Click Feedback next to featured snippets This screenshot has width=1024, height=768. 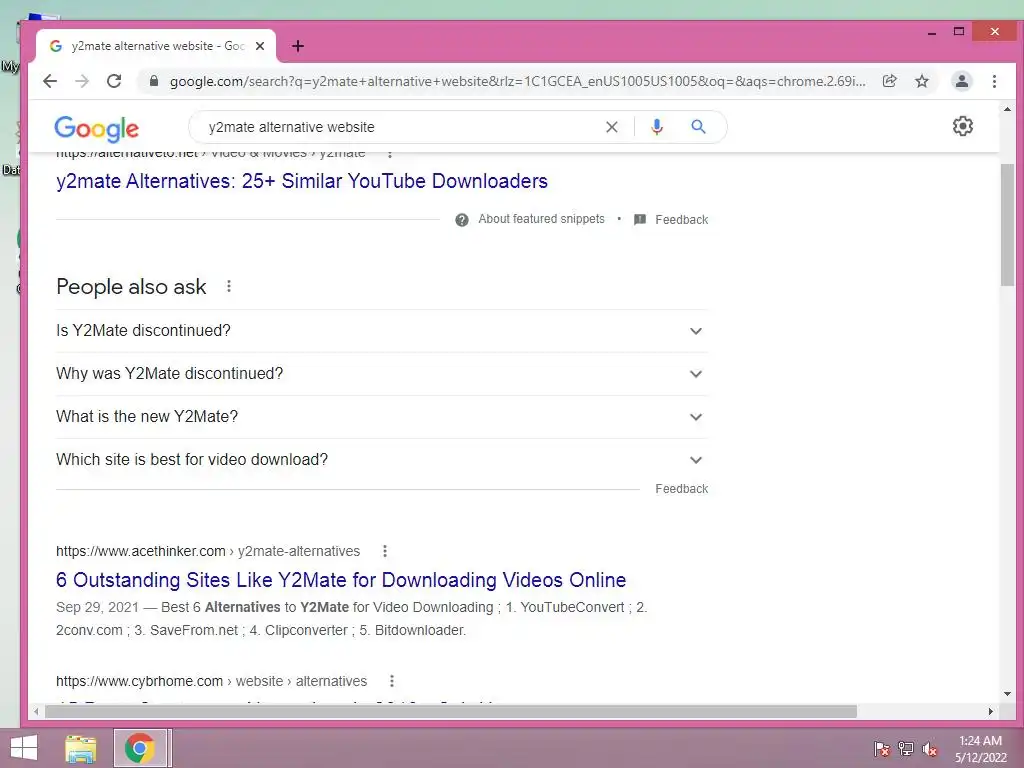click(x=682, y=220)
